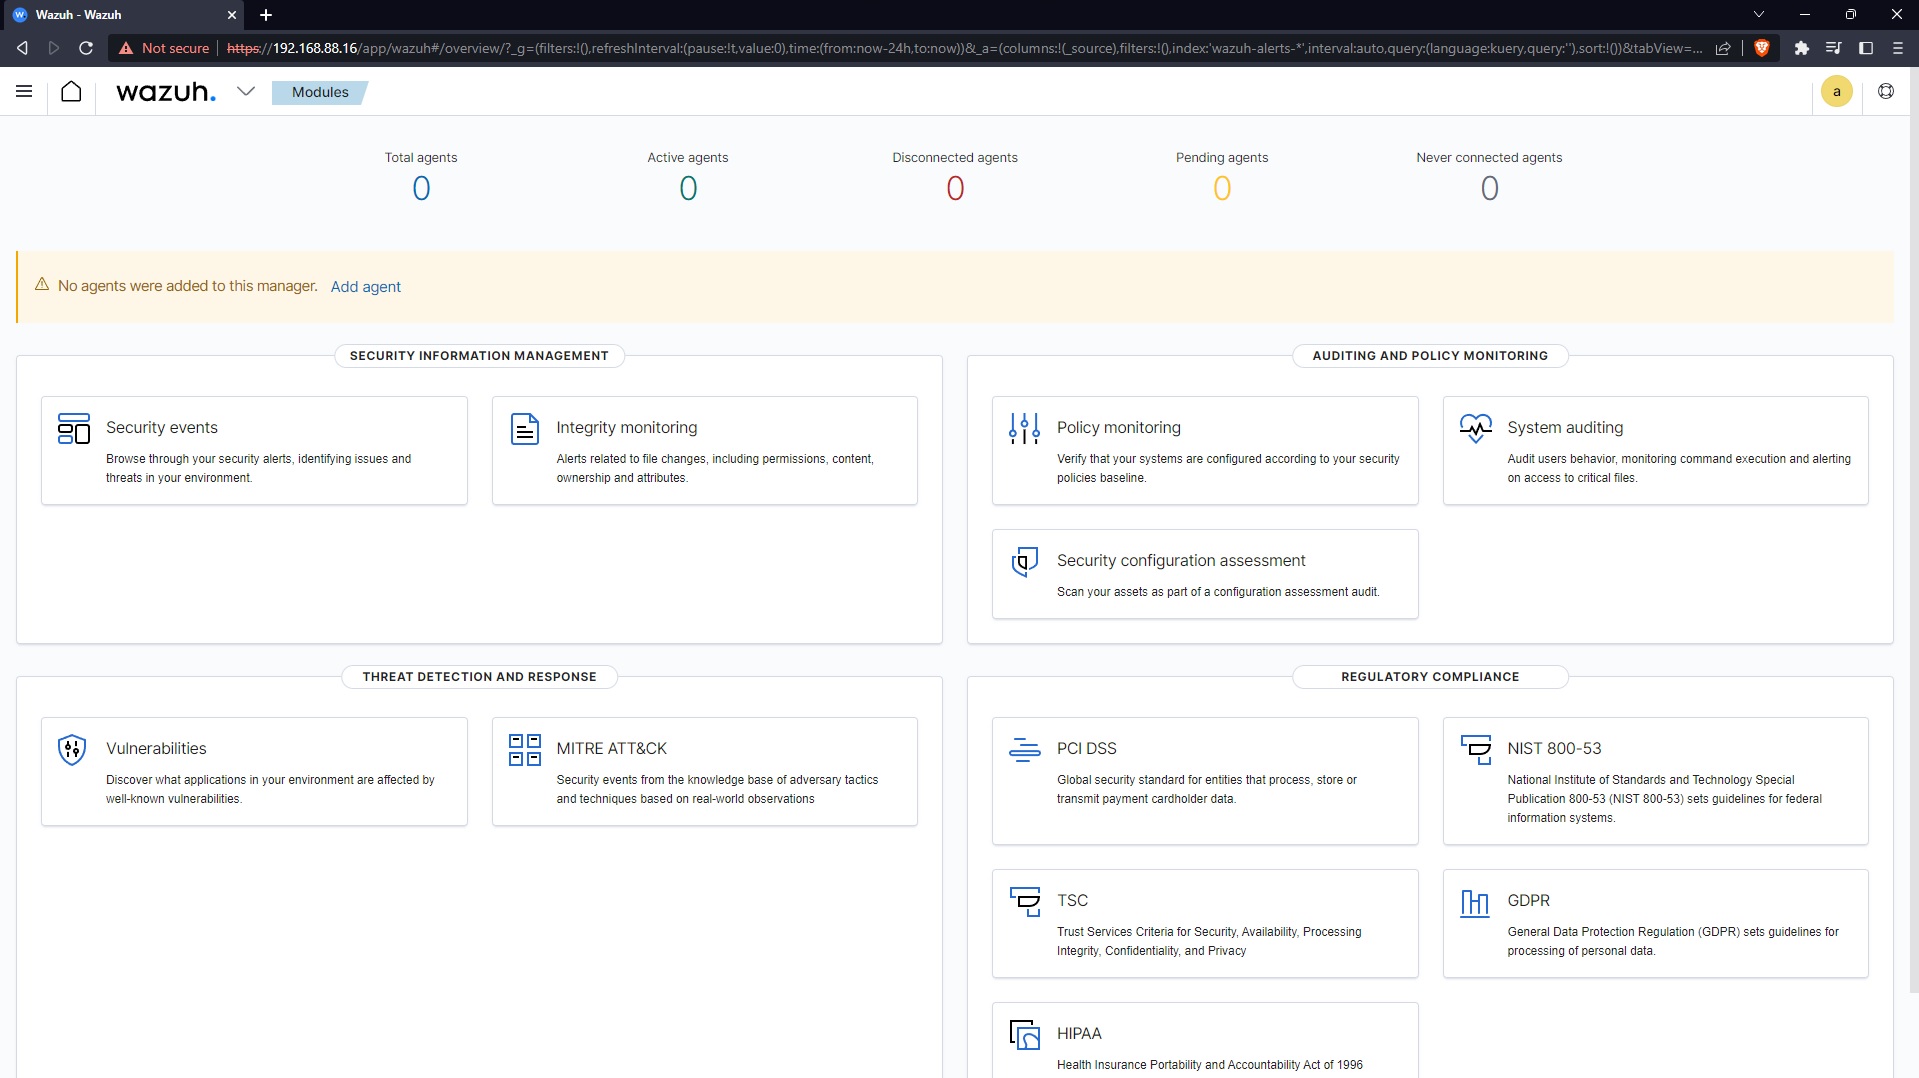Open the Brave shields icon
The height and width of the screenshot is (1078, 1919).
(1762, 48)
